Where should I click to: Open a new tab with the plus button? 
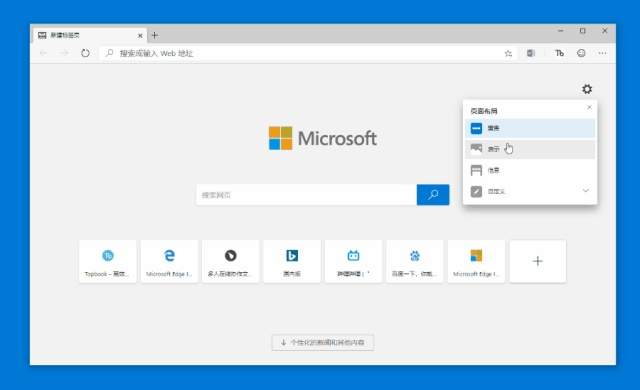tap(154, 35)
